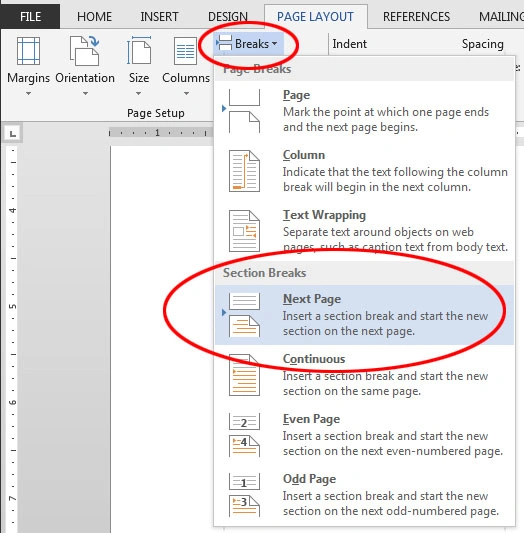Click the horizontal ruler at mark 1
Screen dimensions: 524x533
pos(157,133)
